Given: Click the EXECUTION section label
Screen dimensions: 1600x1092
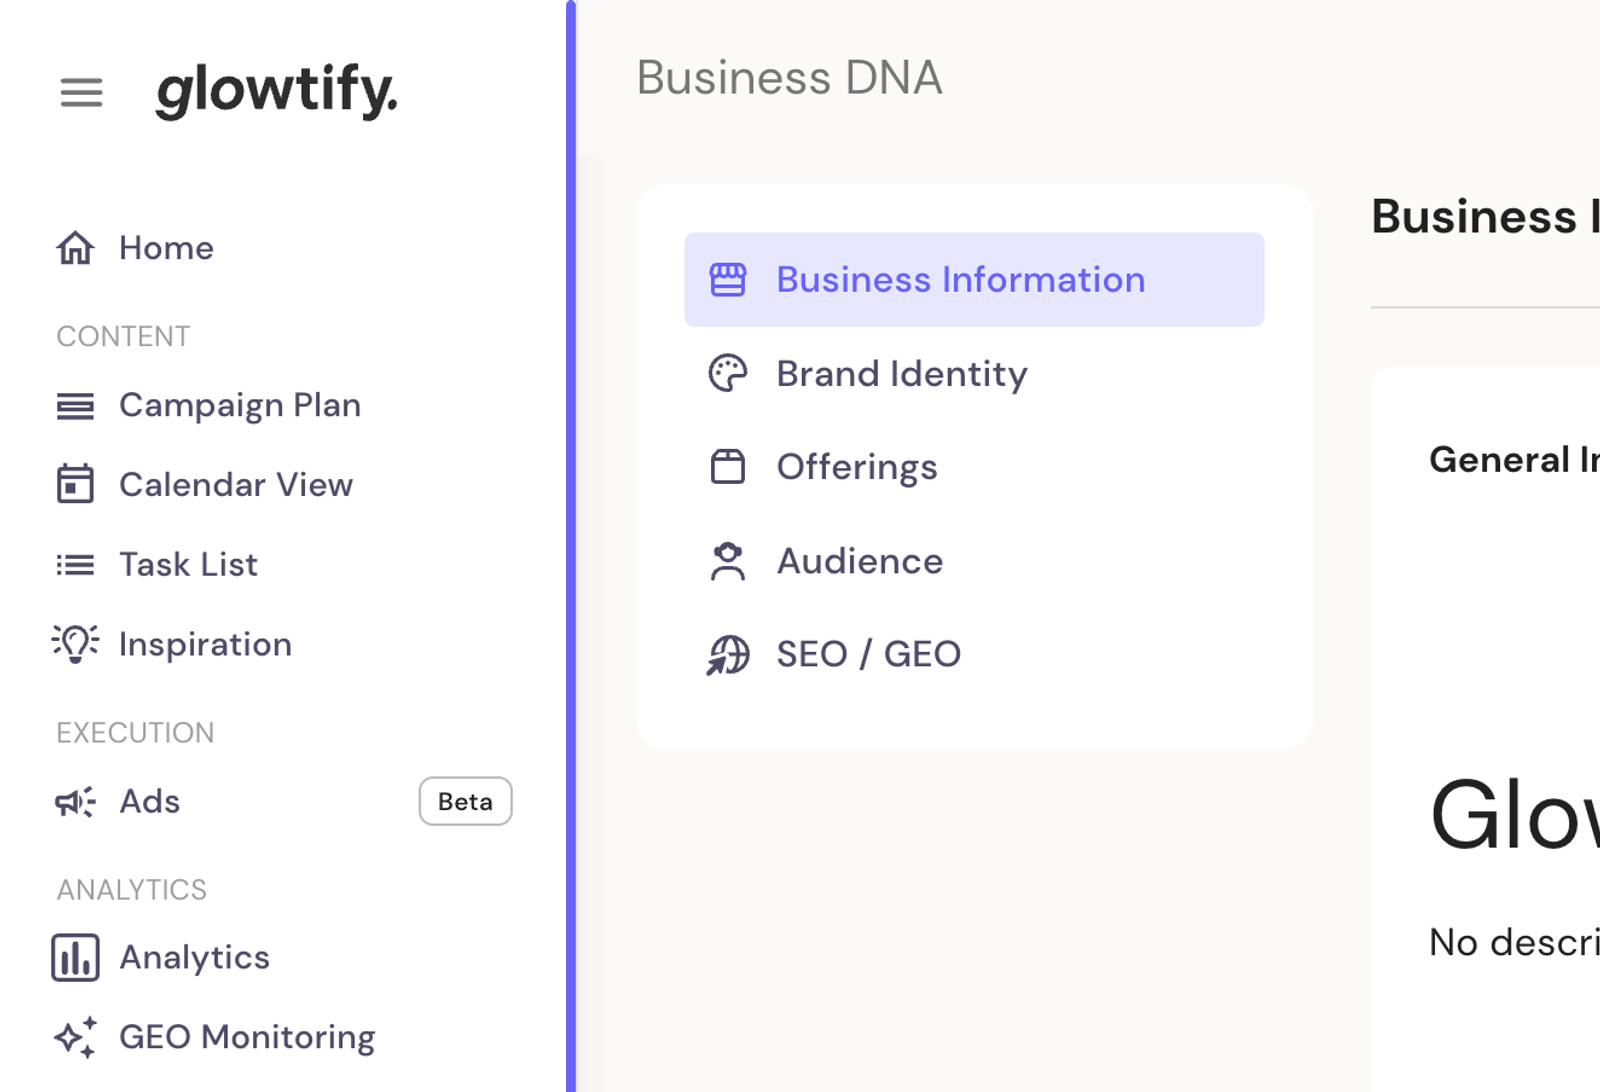Looking at the screenshot, I should click(135, 733).
